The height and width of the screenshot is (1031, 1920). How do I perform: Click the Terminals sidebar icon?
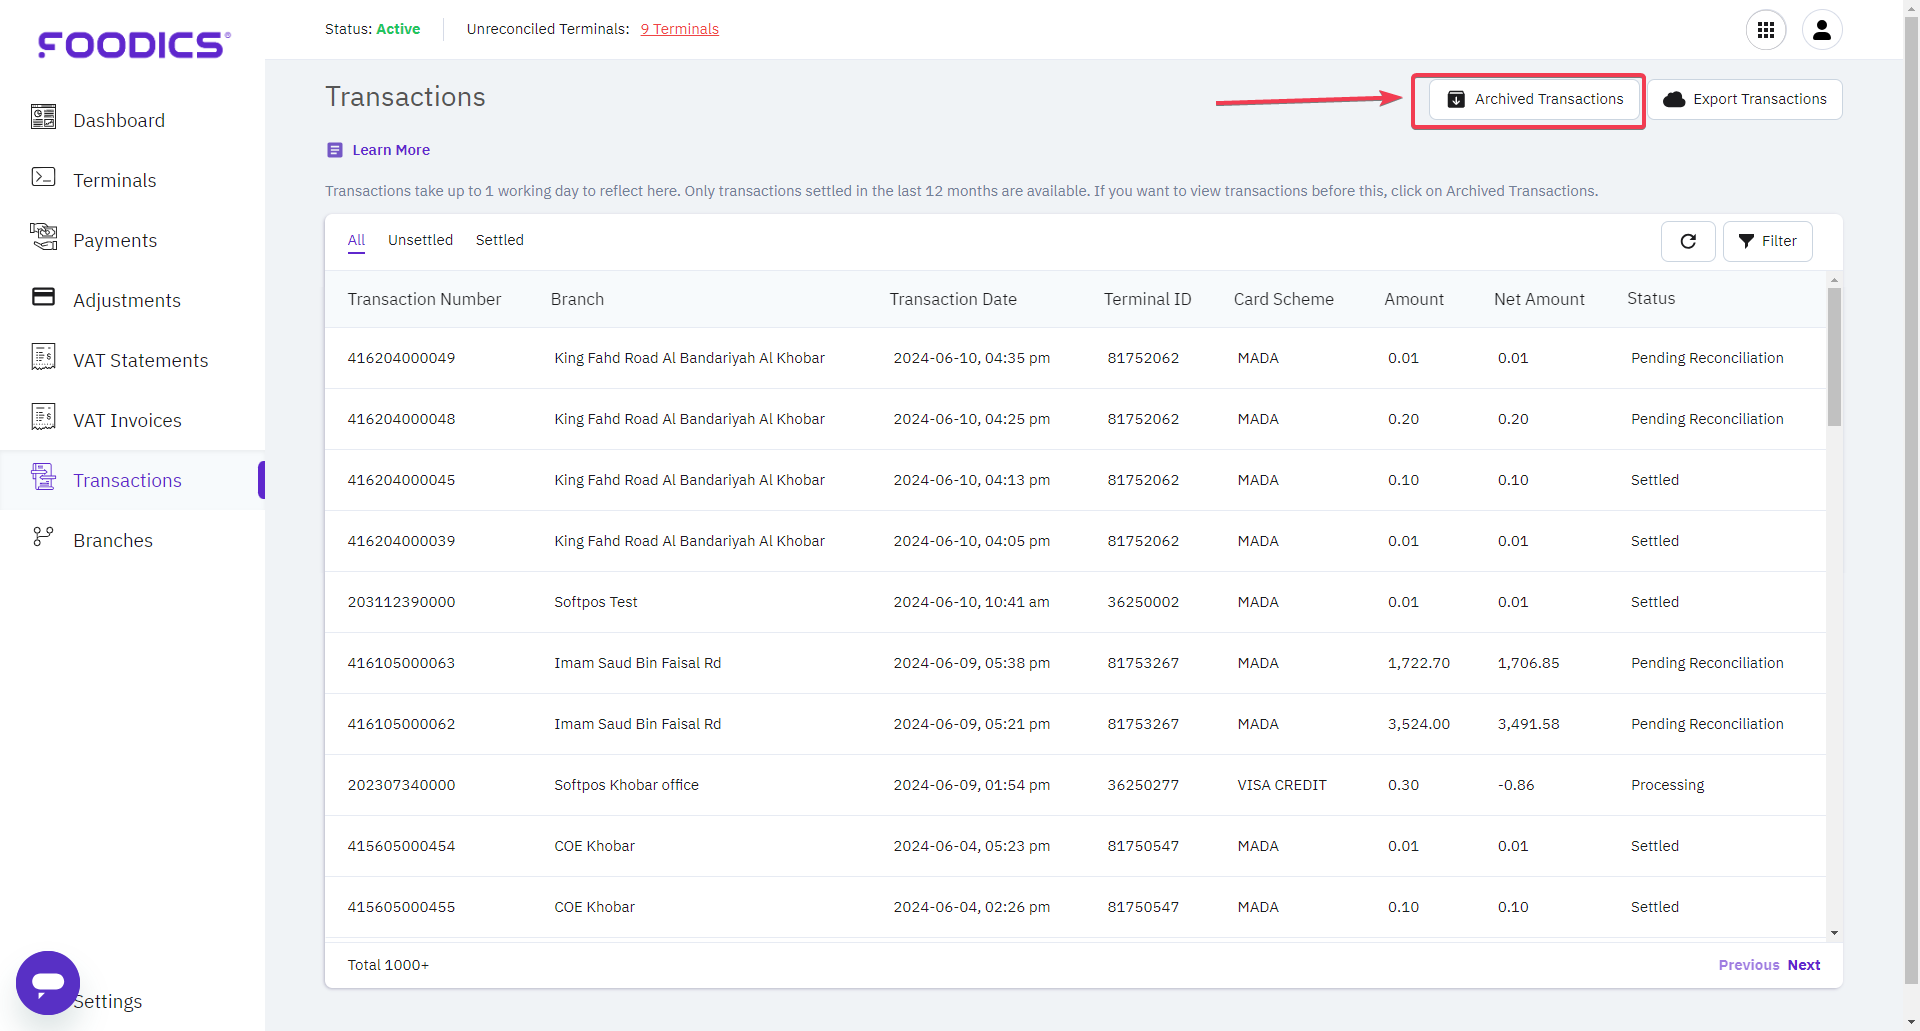pos(43,178)
